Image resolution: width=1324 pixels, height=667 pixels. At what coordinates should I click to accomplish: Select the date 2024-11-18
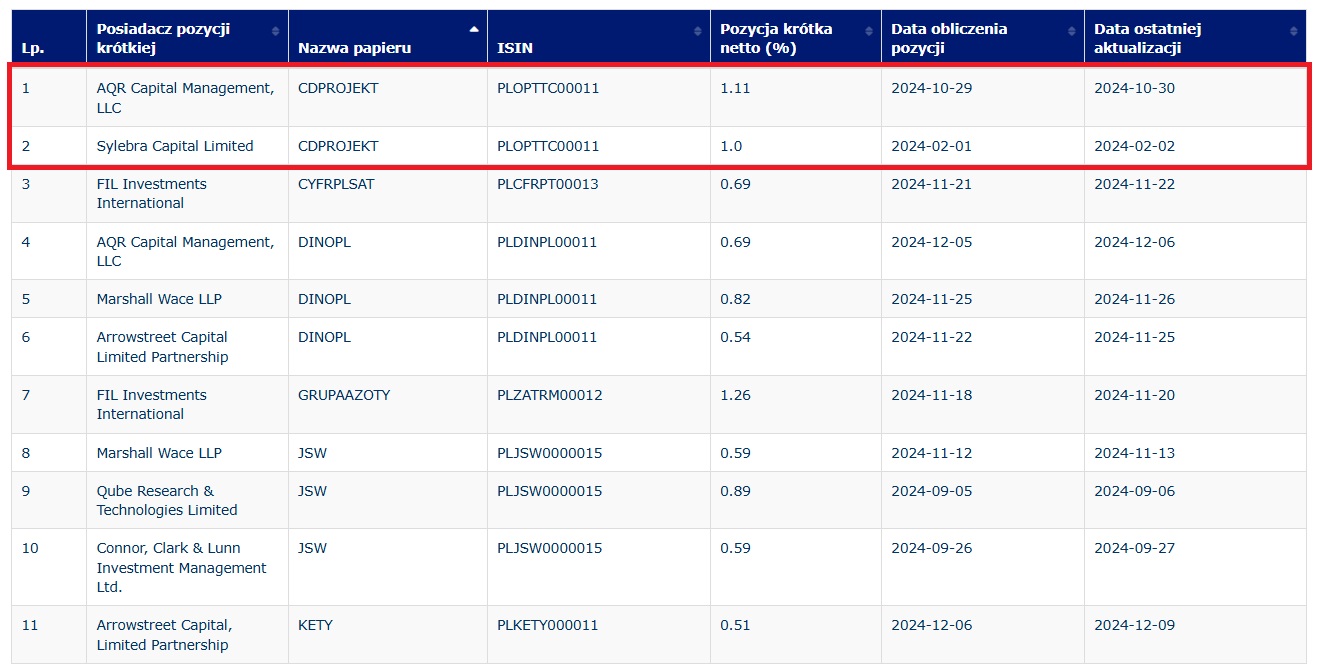pyautogui.click(x=932, y=395)
